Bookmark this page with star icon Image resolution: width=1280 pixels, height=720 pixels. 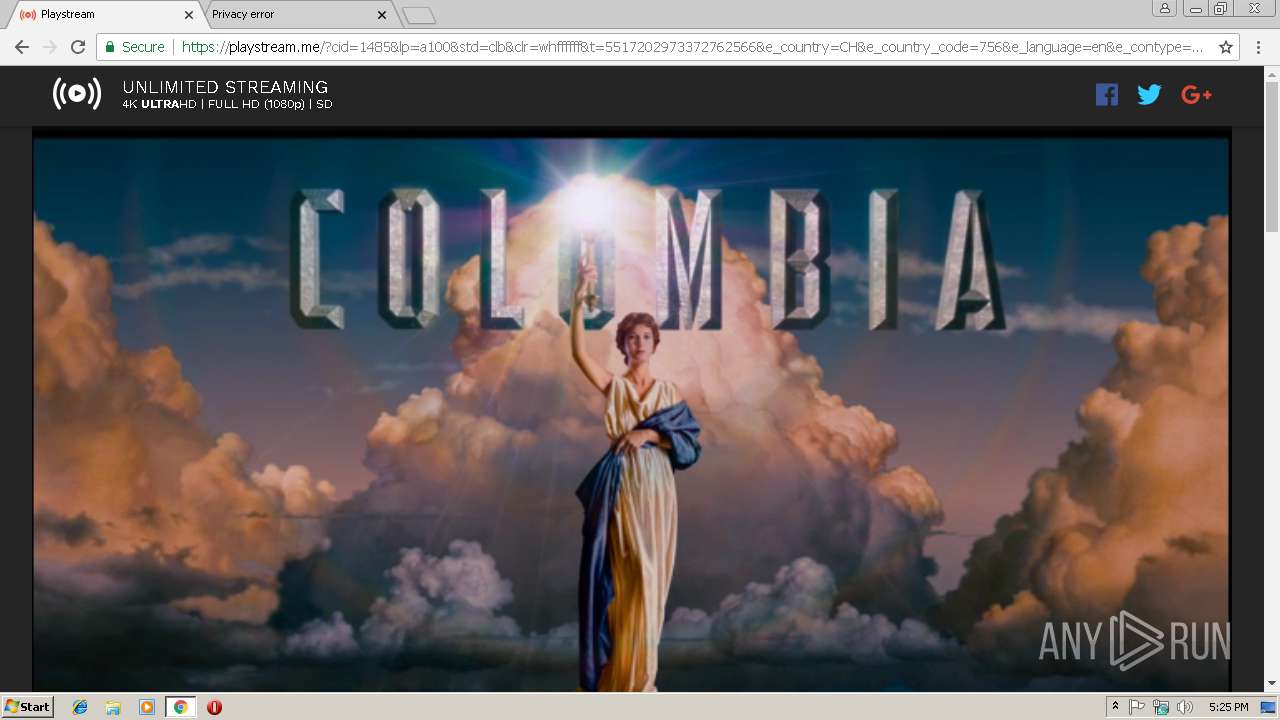1226,47
